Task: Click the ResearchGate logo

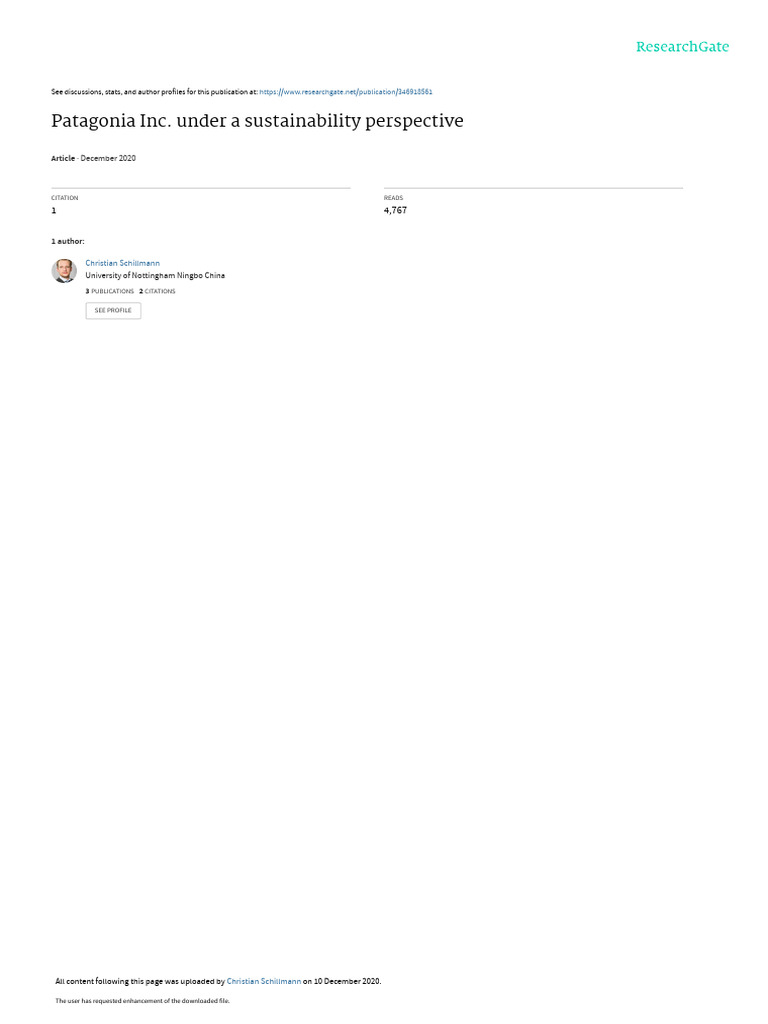Action: click(x=682, y=46)
